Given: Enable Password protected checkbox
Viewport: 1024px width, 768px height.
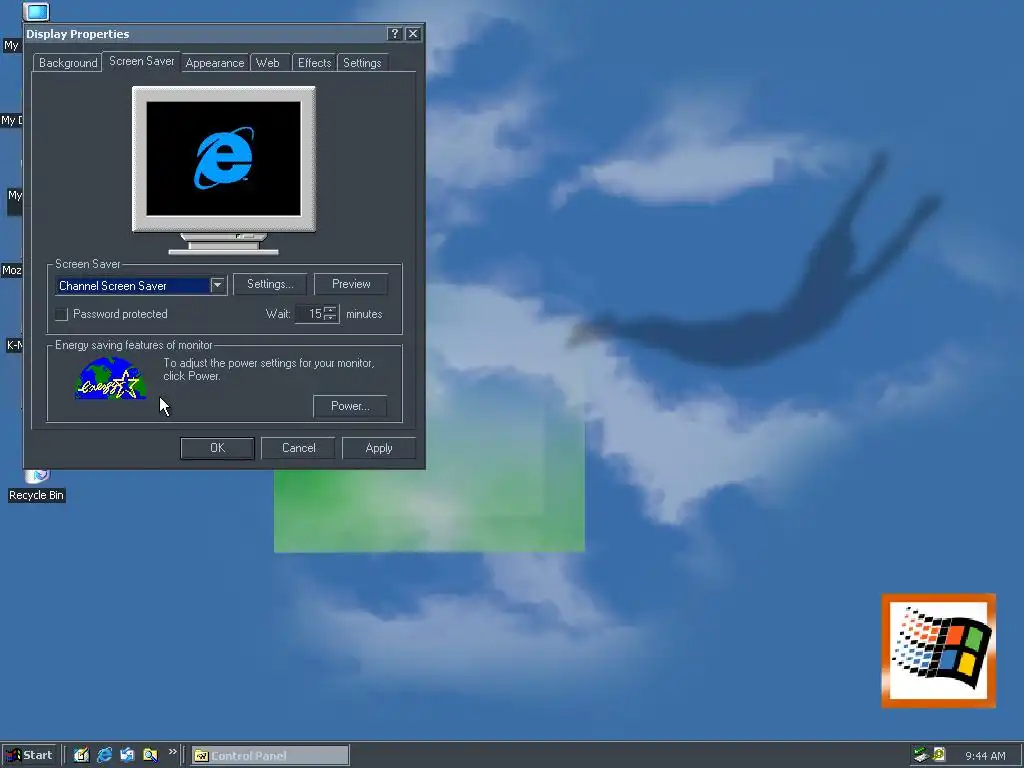Looking at the screenshot, I should tap(61, 314).
